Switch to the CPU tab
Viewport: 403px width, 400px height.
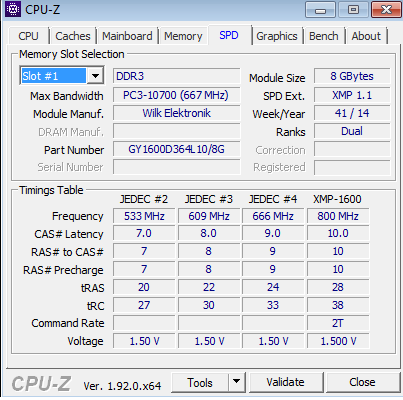click(28, 36)
